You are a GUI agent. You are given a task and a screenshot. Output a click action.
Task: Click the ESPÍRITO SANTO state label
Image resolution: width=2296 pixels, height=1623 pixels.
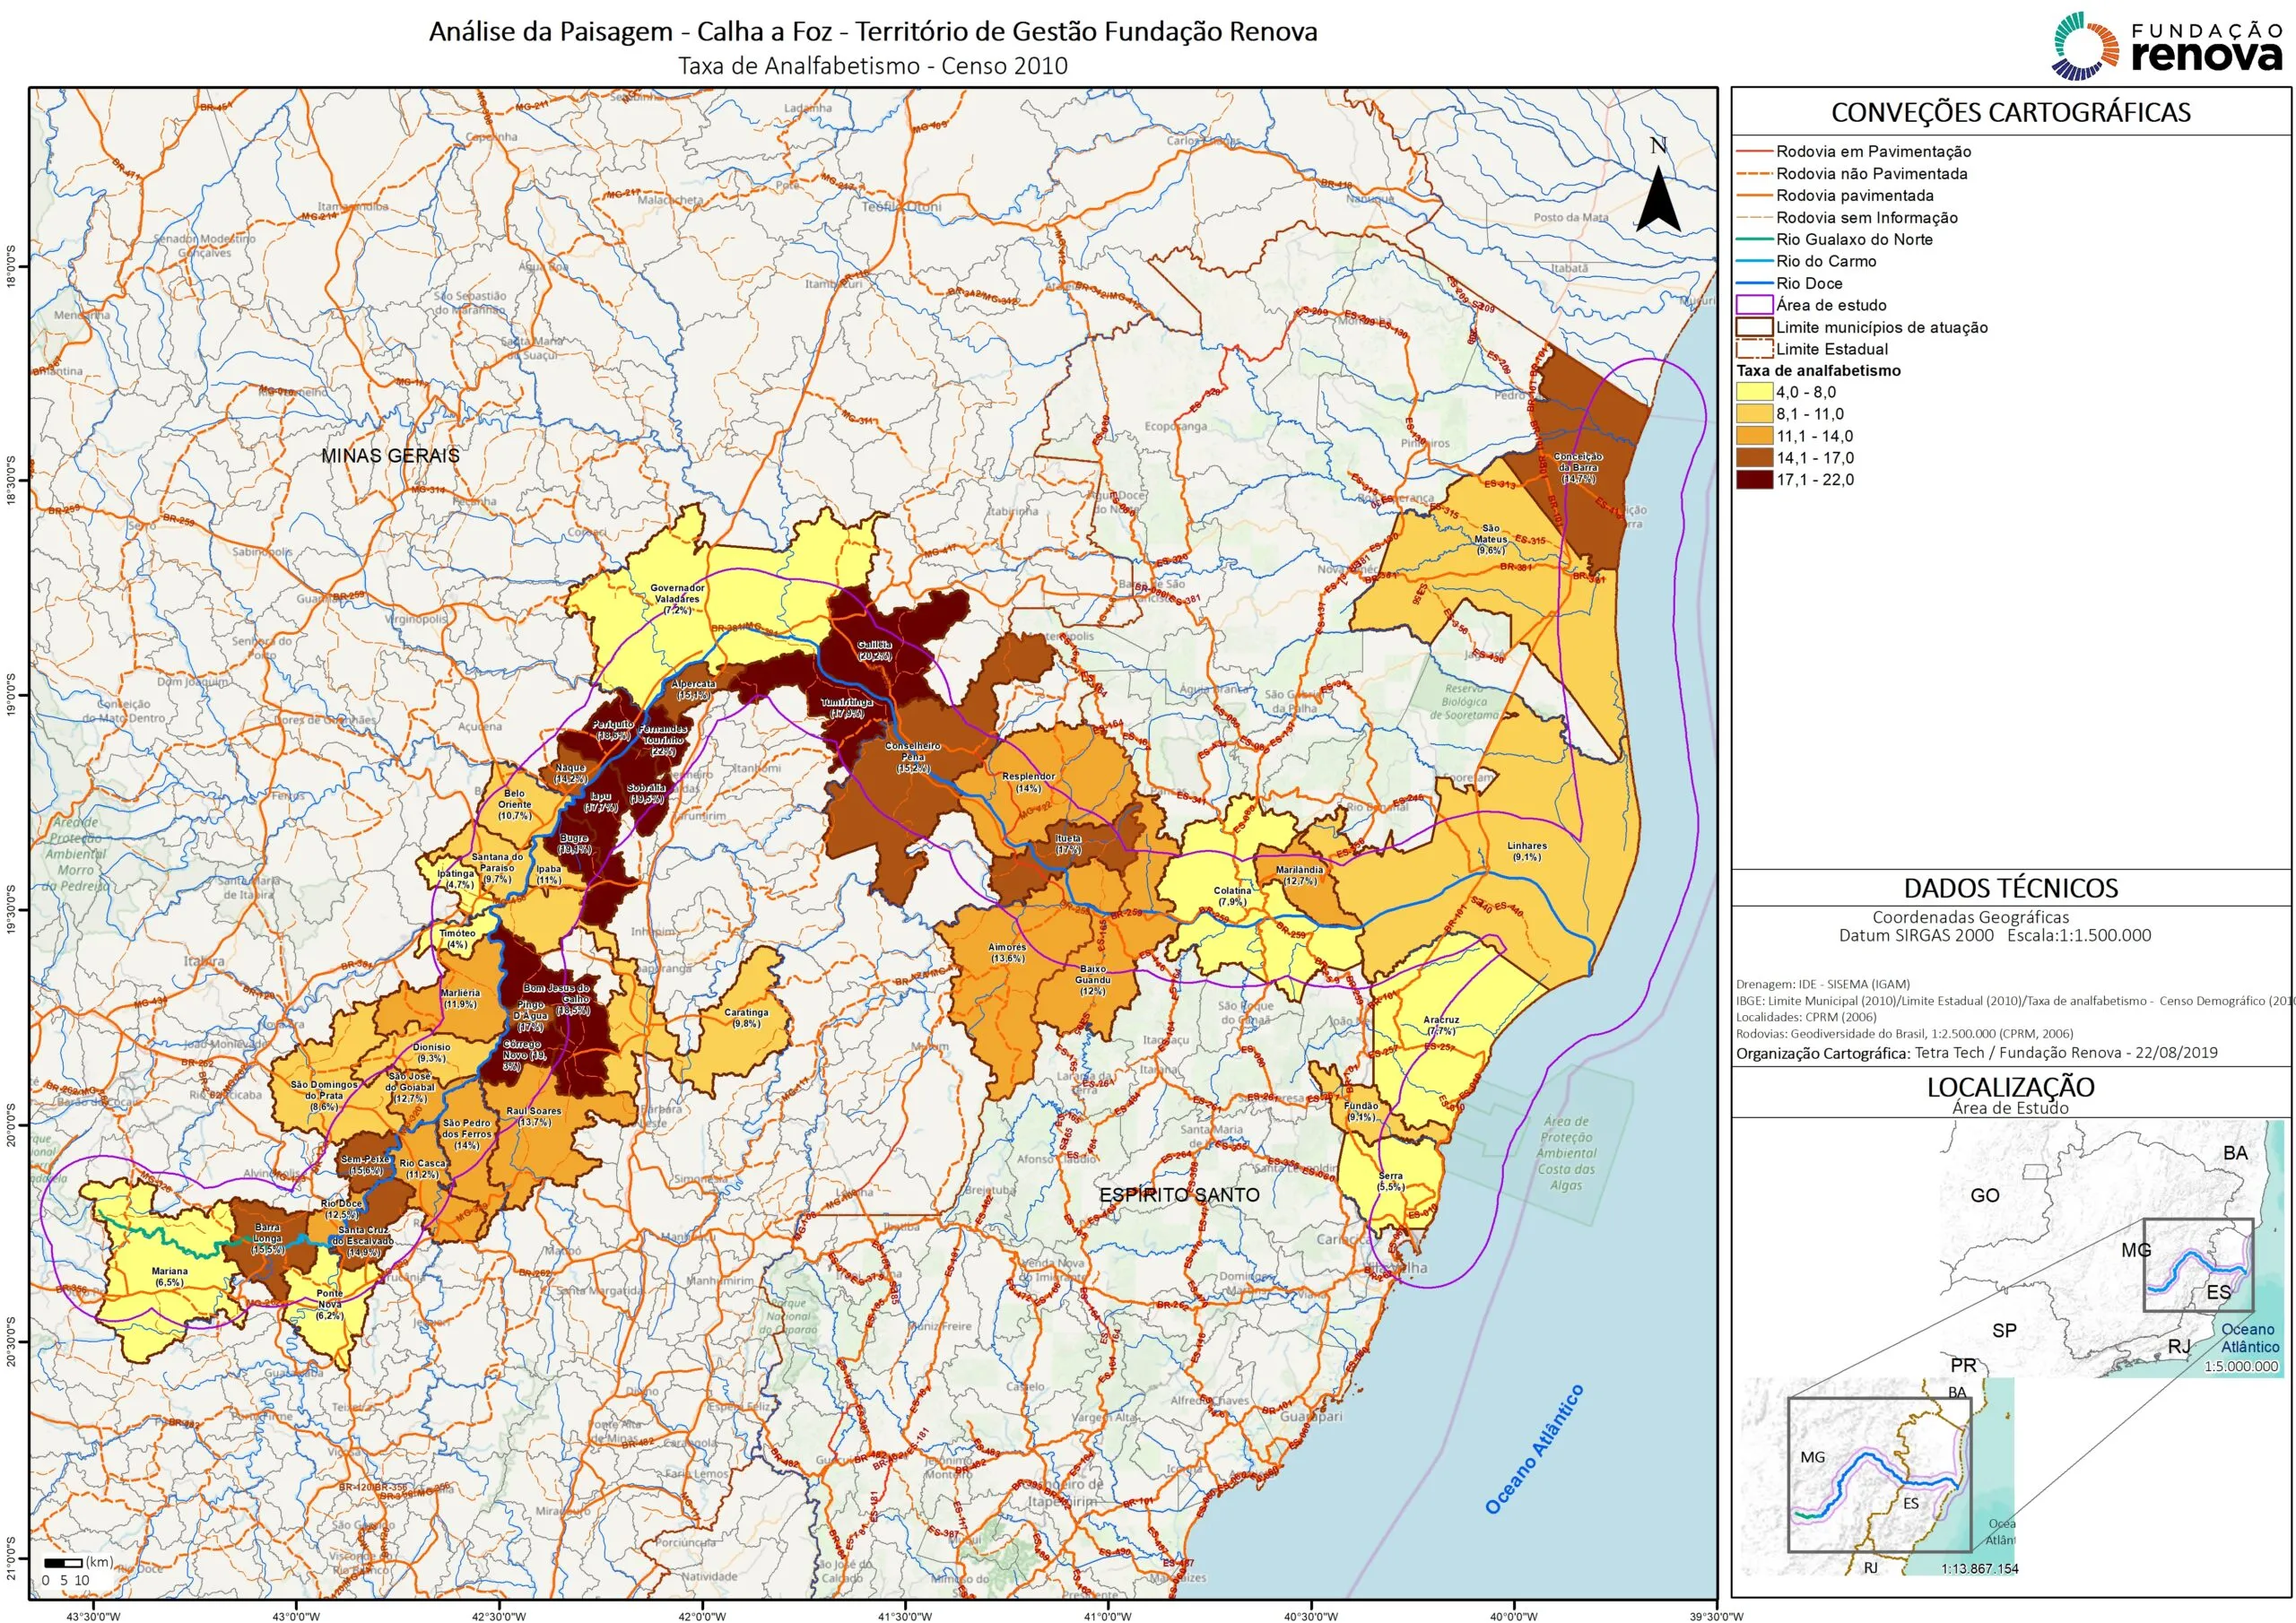pyautogui.click(x=1179, y=1195)
